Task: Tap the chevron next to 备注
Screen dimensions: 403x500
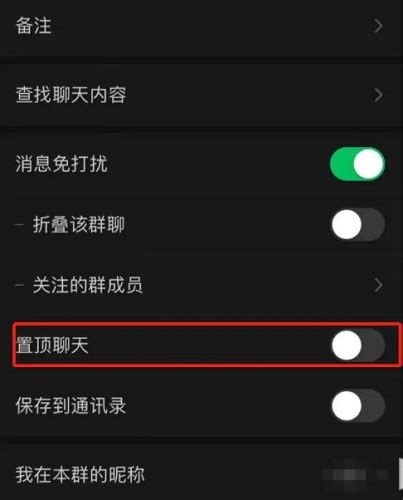Action: 378,26
